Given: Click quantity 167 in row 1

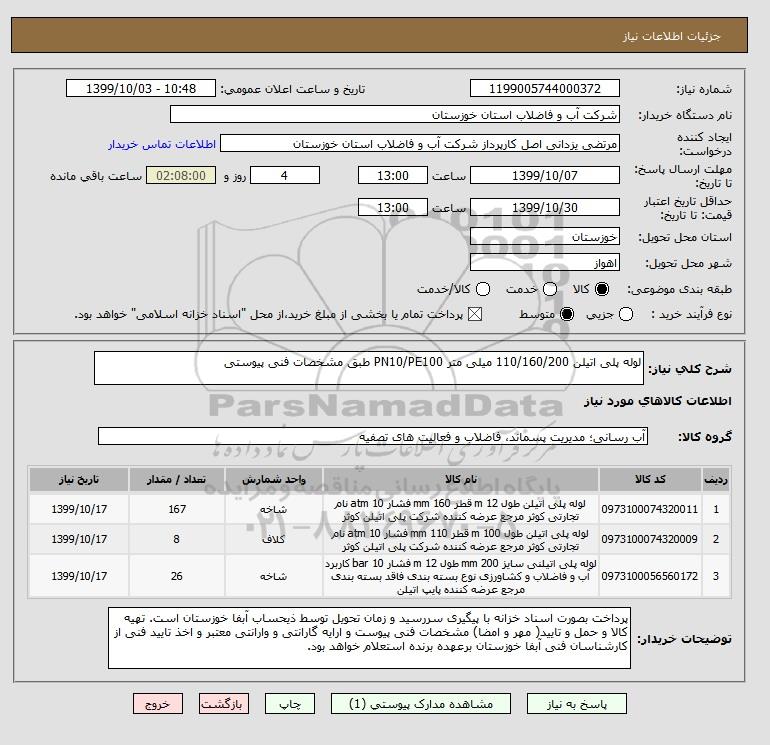Looking at the screenshot, I should 177,509.
